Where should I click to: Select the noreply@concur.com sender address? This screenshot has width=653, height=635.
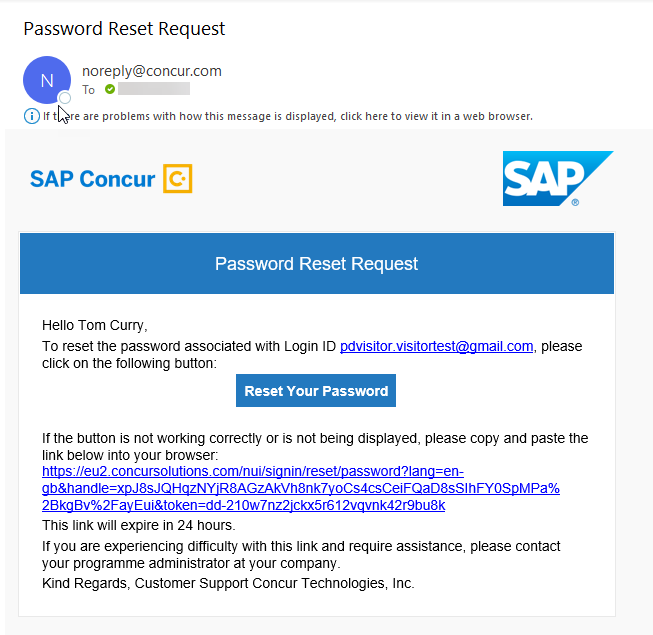152,71
